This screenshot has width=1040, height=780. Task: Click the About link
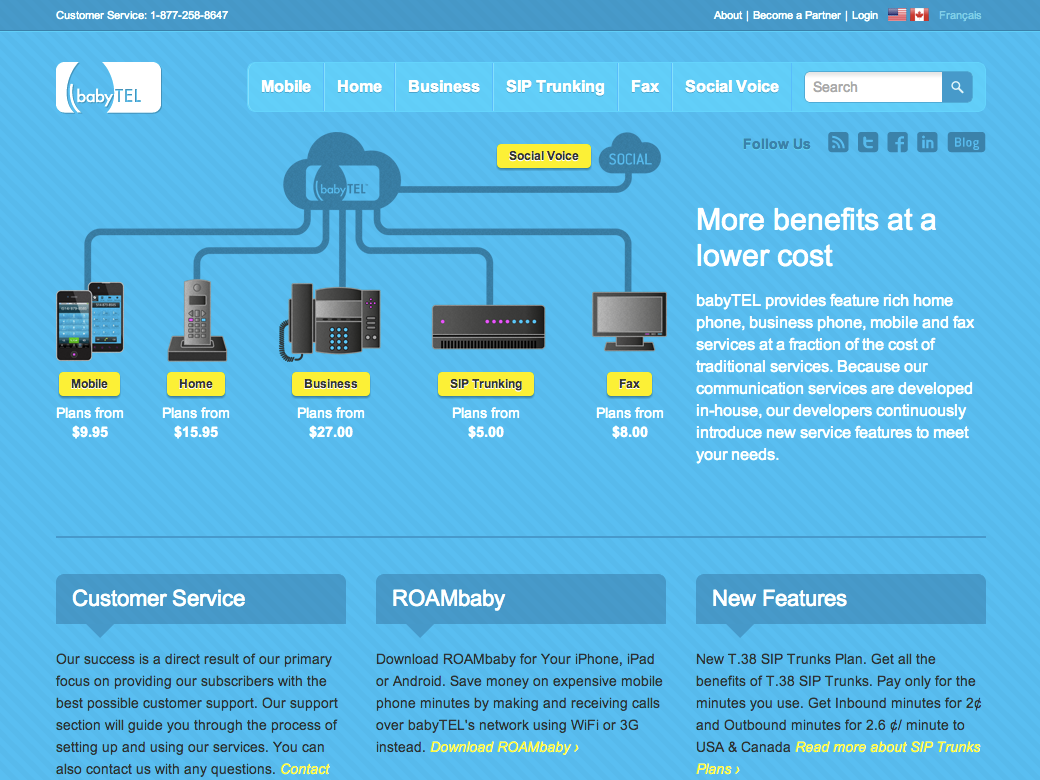coord(728,15)
